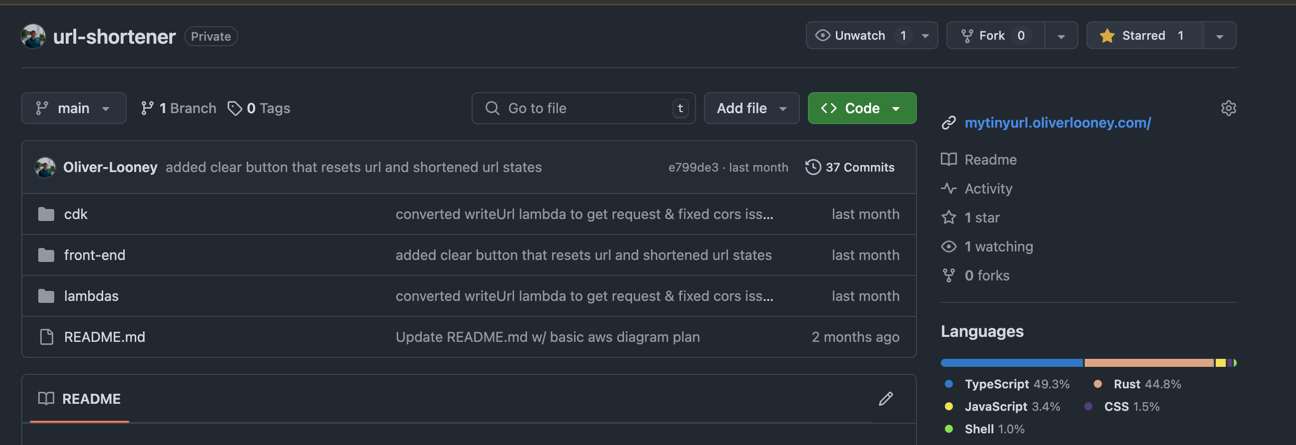Open the Activity page in sidebar
This screenshot has width=1296, height=445.
(988, 188)
